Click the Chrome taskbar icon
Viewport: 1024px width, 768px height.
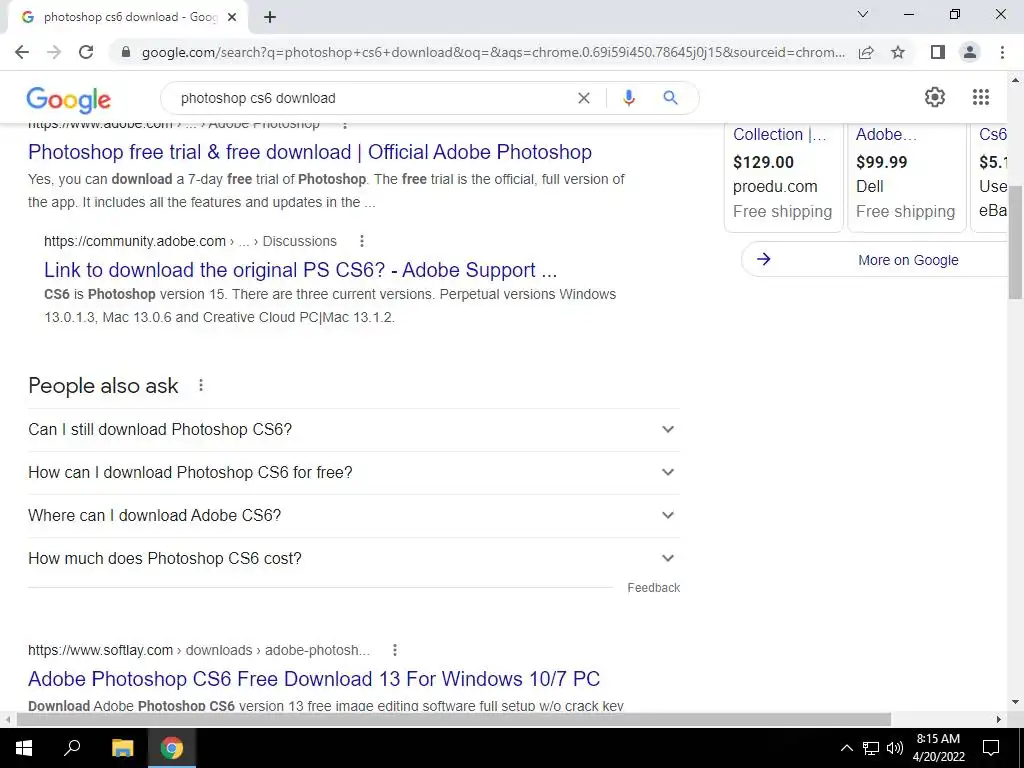(172, 748)
